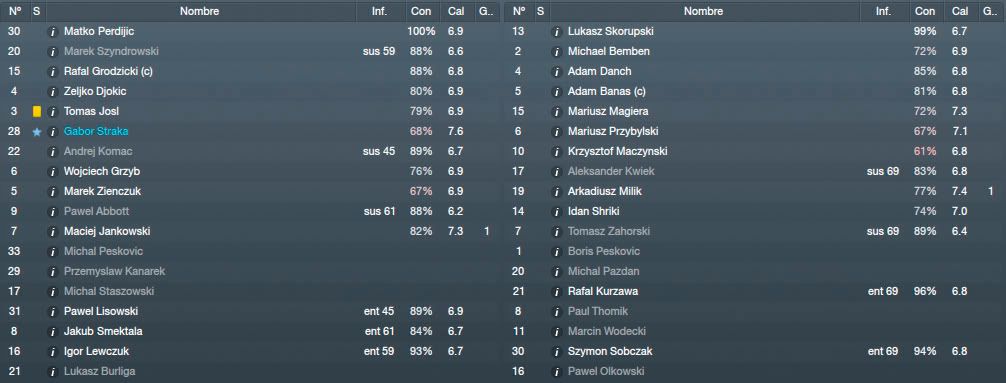Sort right table by Con column
The width and height of the screenshot is (1006, 383).
pyautogui.click(x=925, y=11)
